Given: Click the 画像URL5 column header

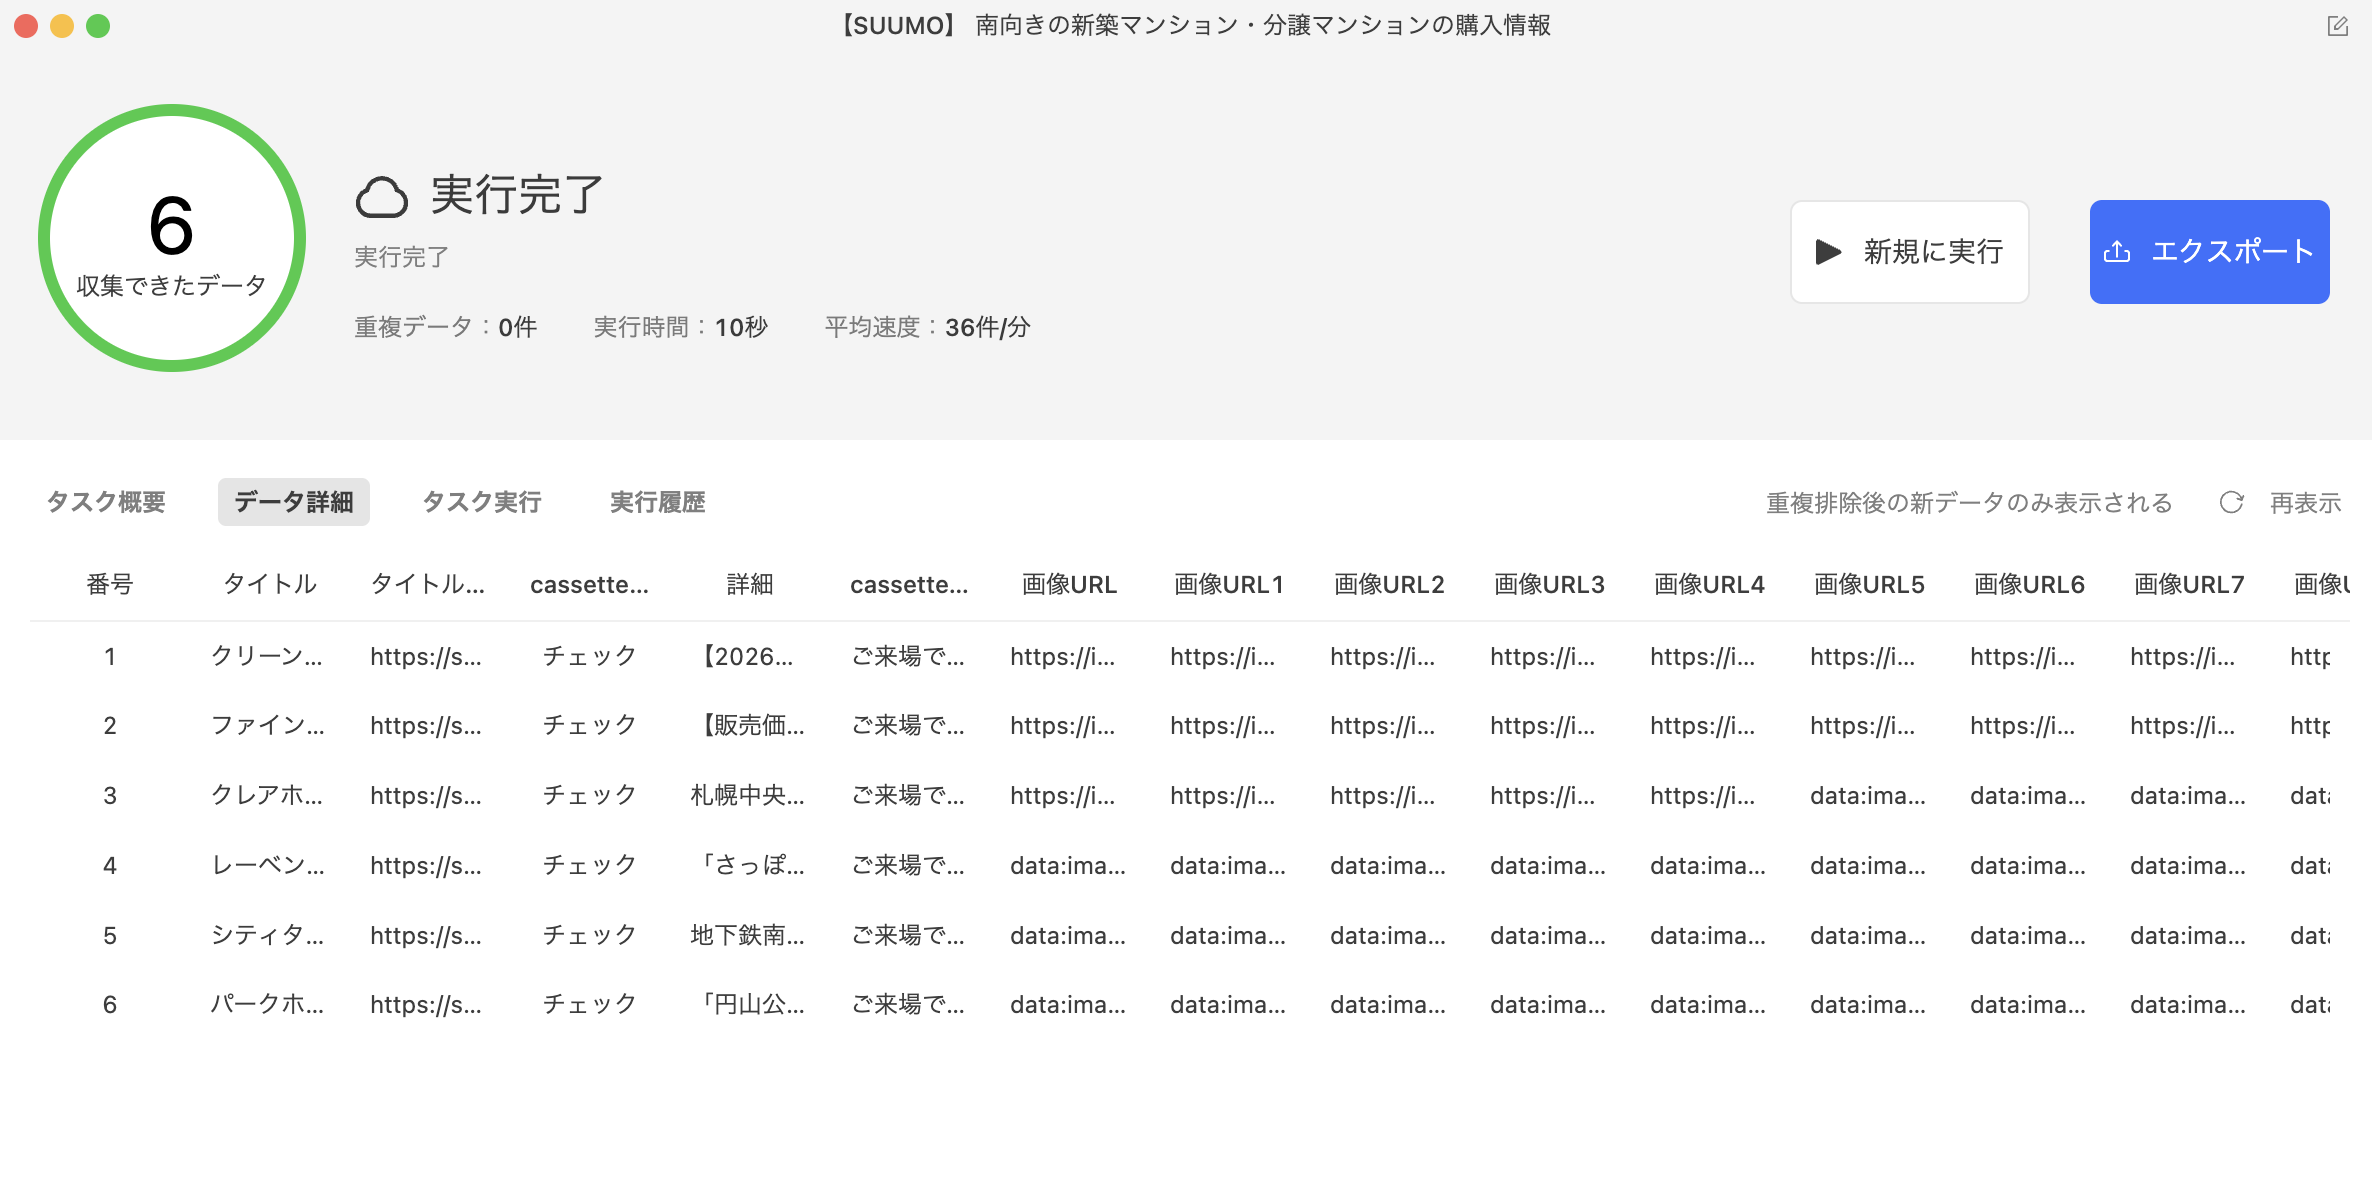Looking at the screenshot, I should coord(1869,584).
